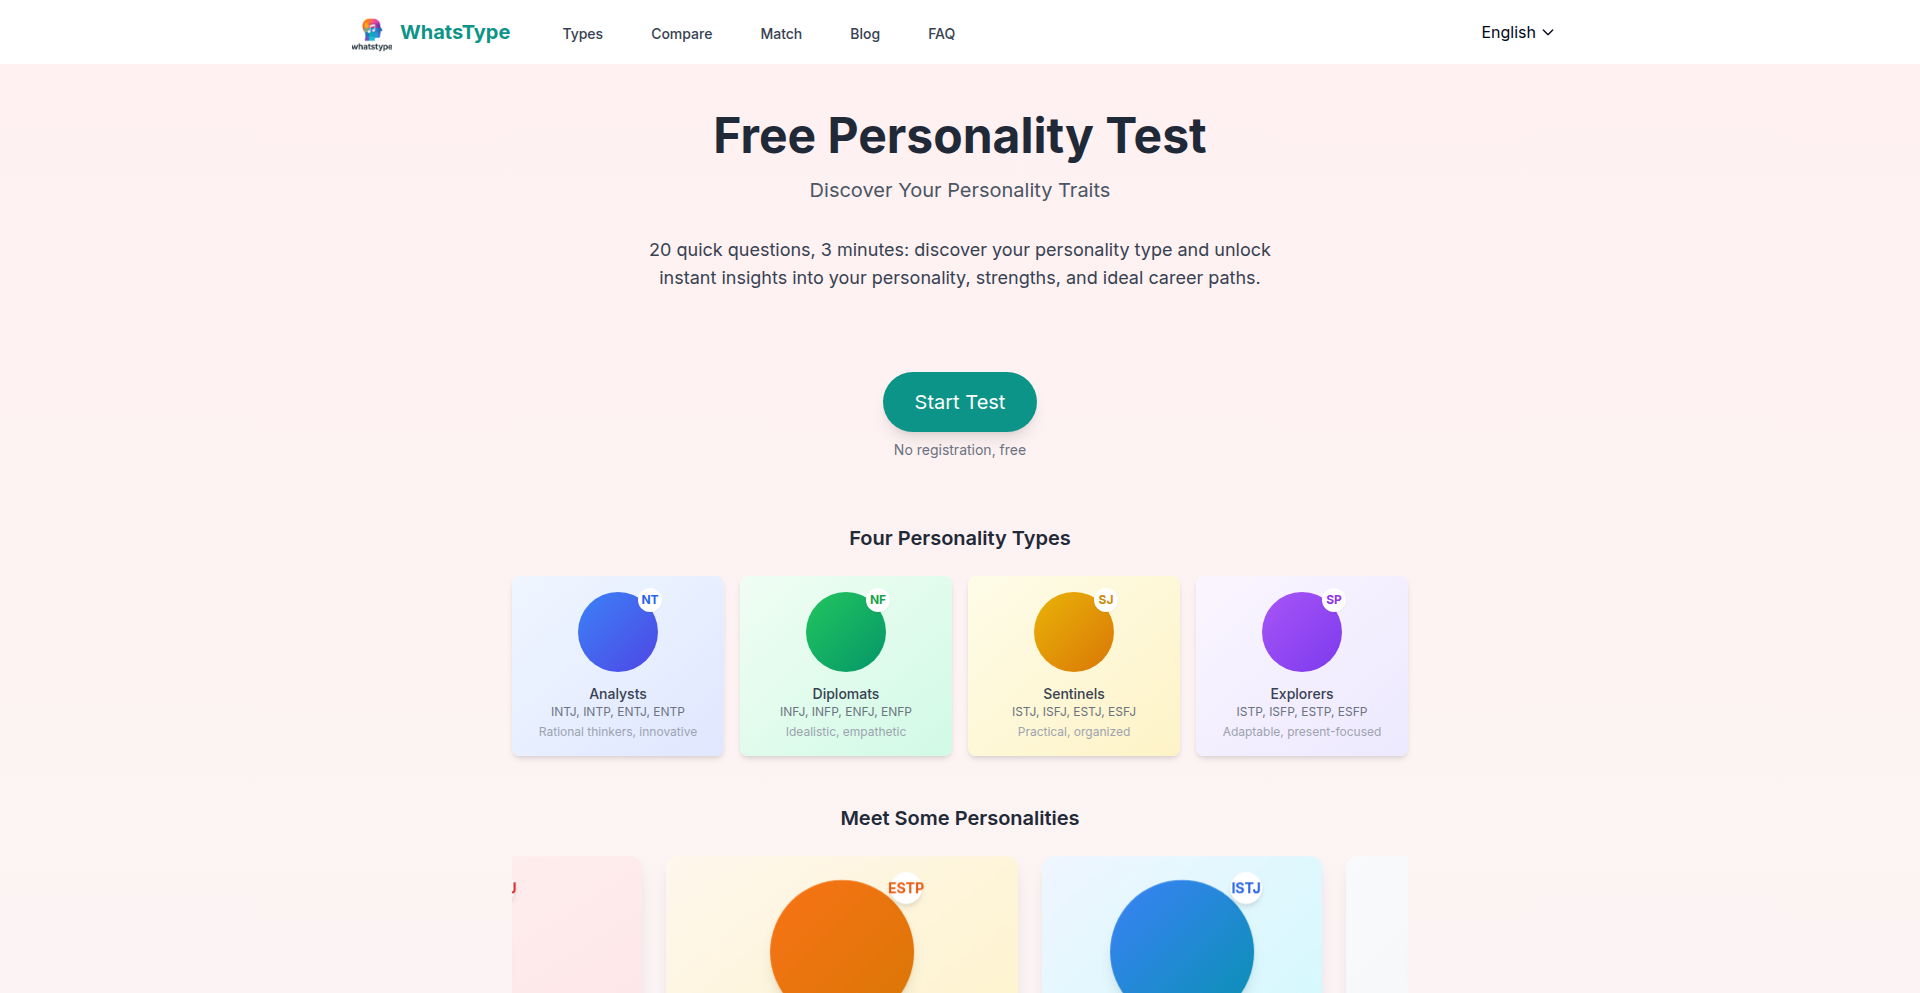The height and width of the screenshot is (993, 1920).
Task: Select the NF Diplomats card
Action: click(845, 666)
